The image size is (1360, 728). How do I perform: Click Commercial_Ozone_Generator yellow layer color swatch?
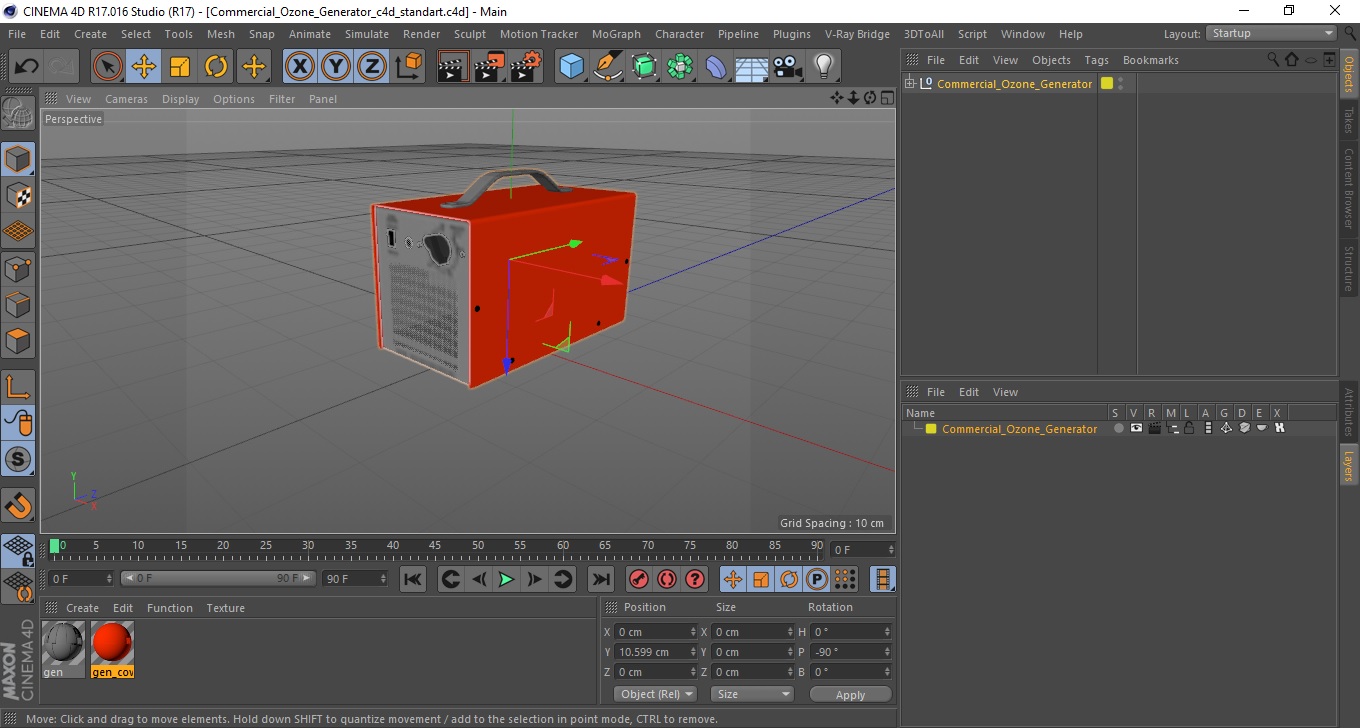[x=1107, y=84]
